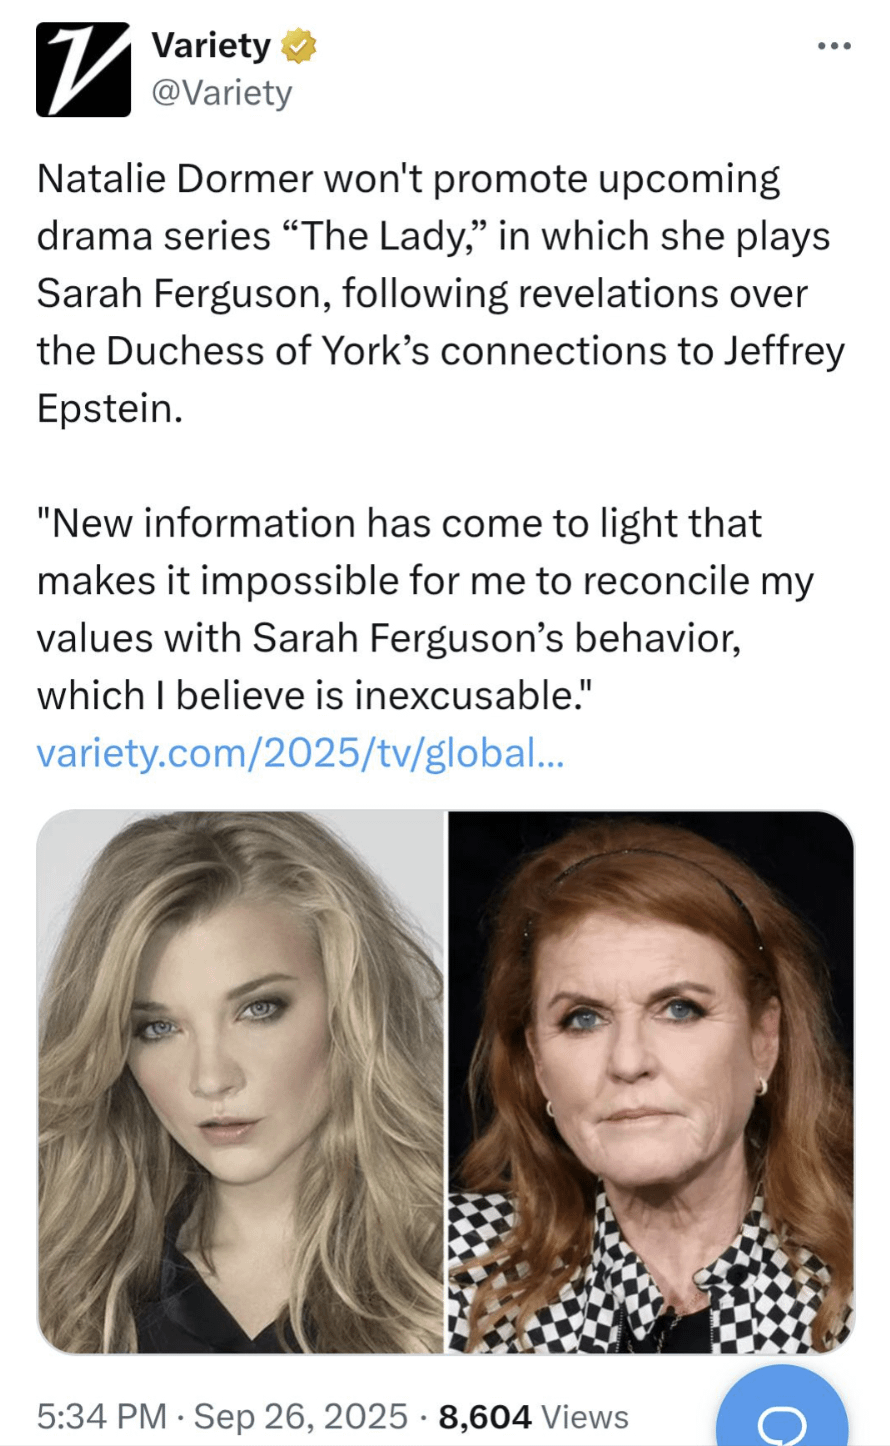Viewport: 890px width, 1446px height.
Task: Open the 8,604 view count number
Action: coord(485,1416)
